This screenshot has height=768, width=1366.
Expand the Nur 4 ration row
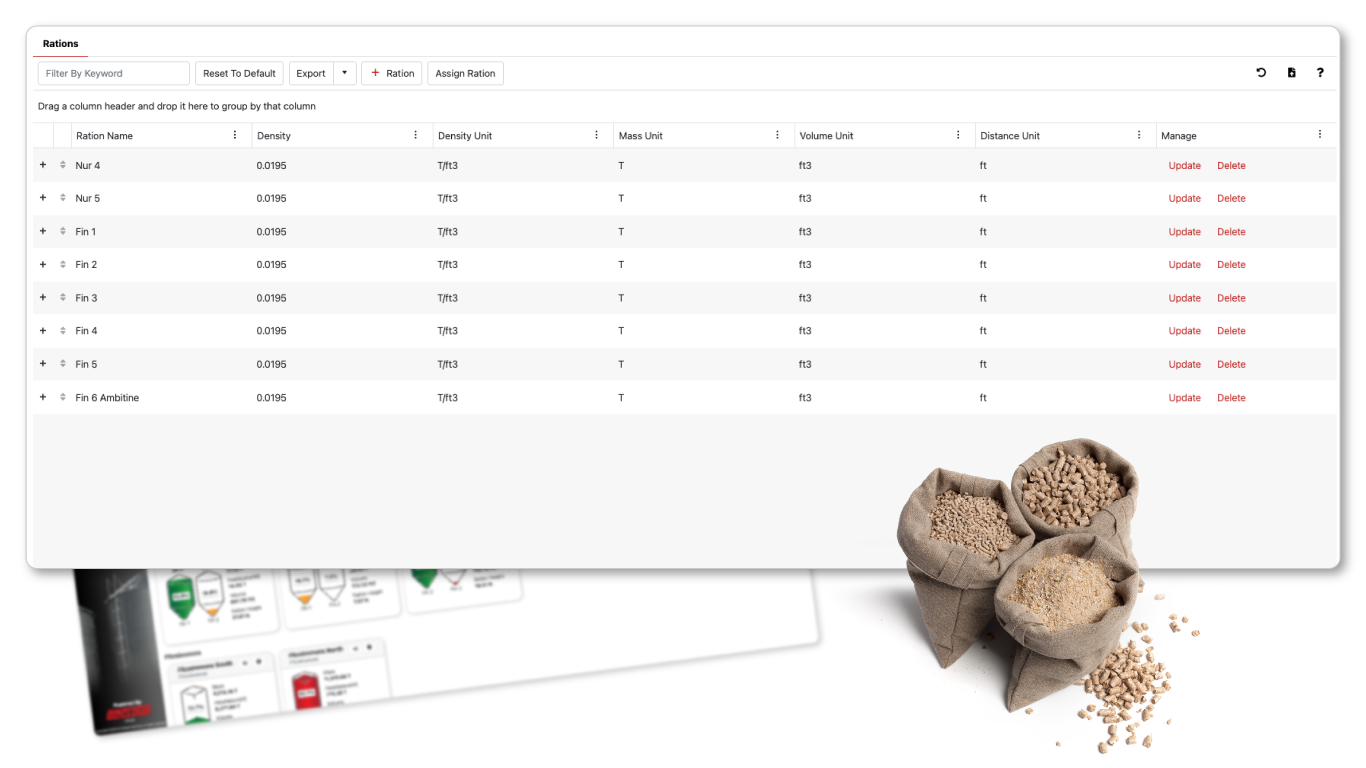pyautogui.click(x=42, y=165)
